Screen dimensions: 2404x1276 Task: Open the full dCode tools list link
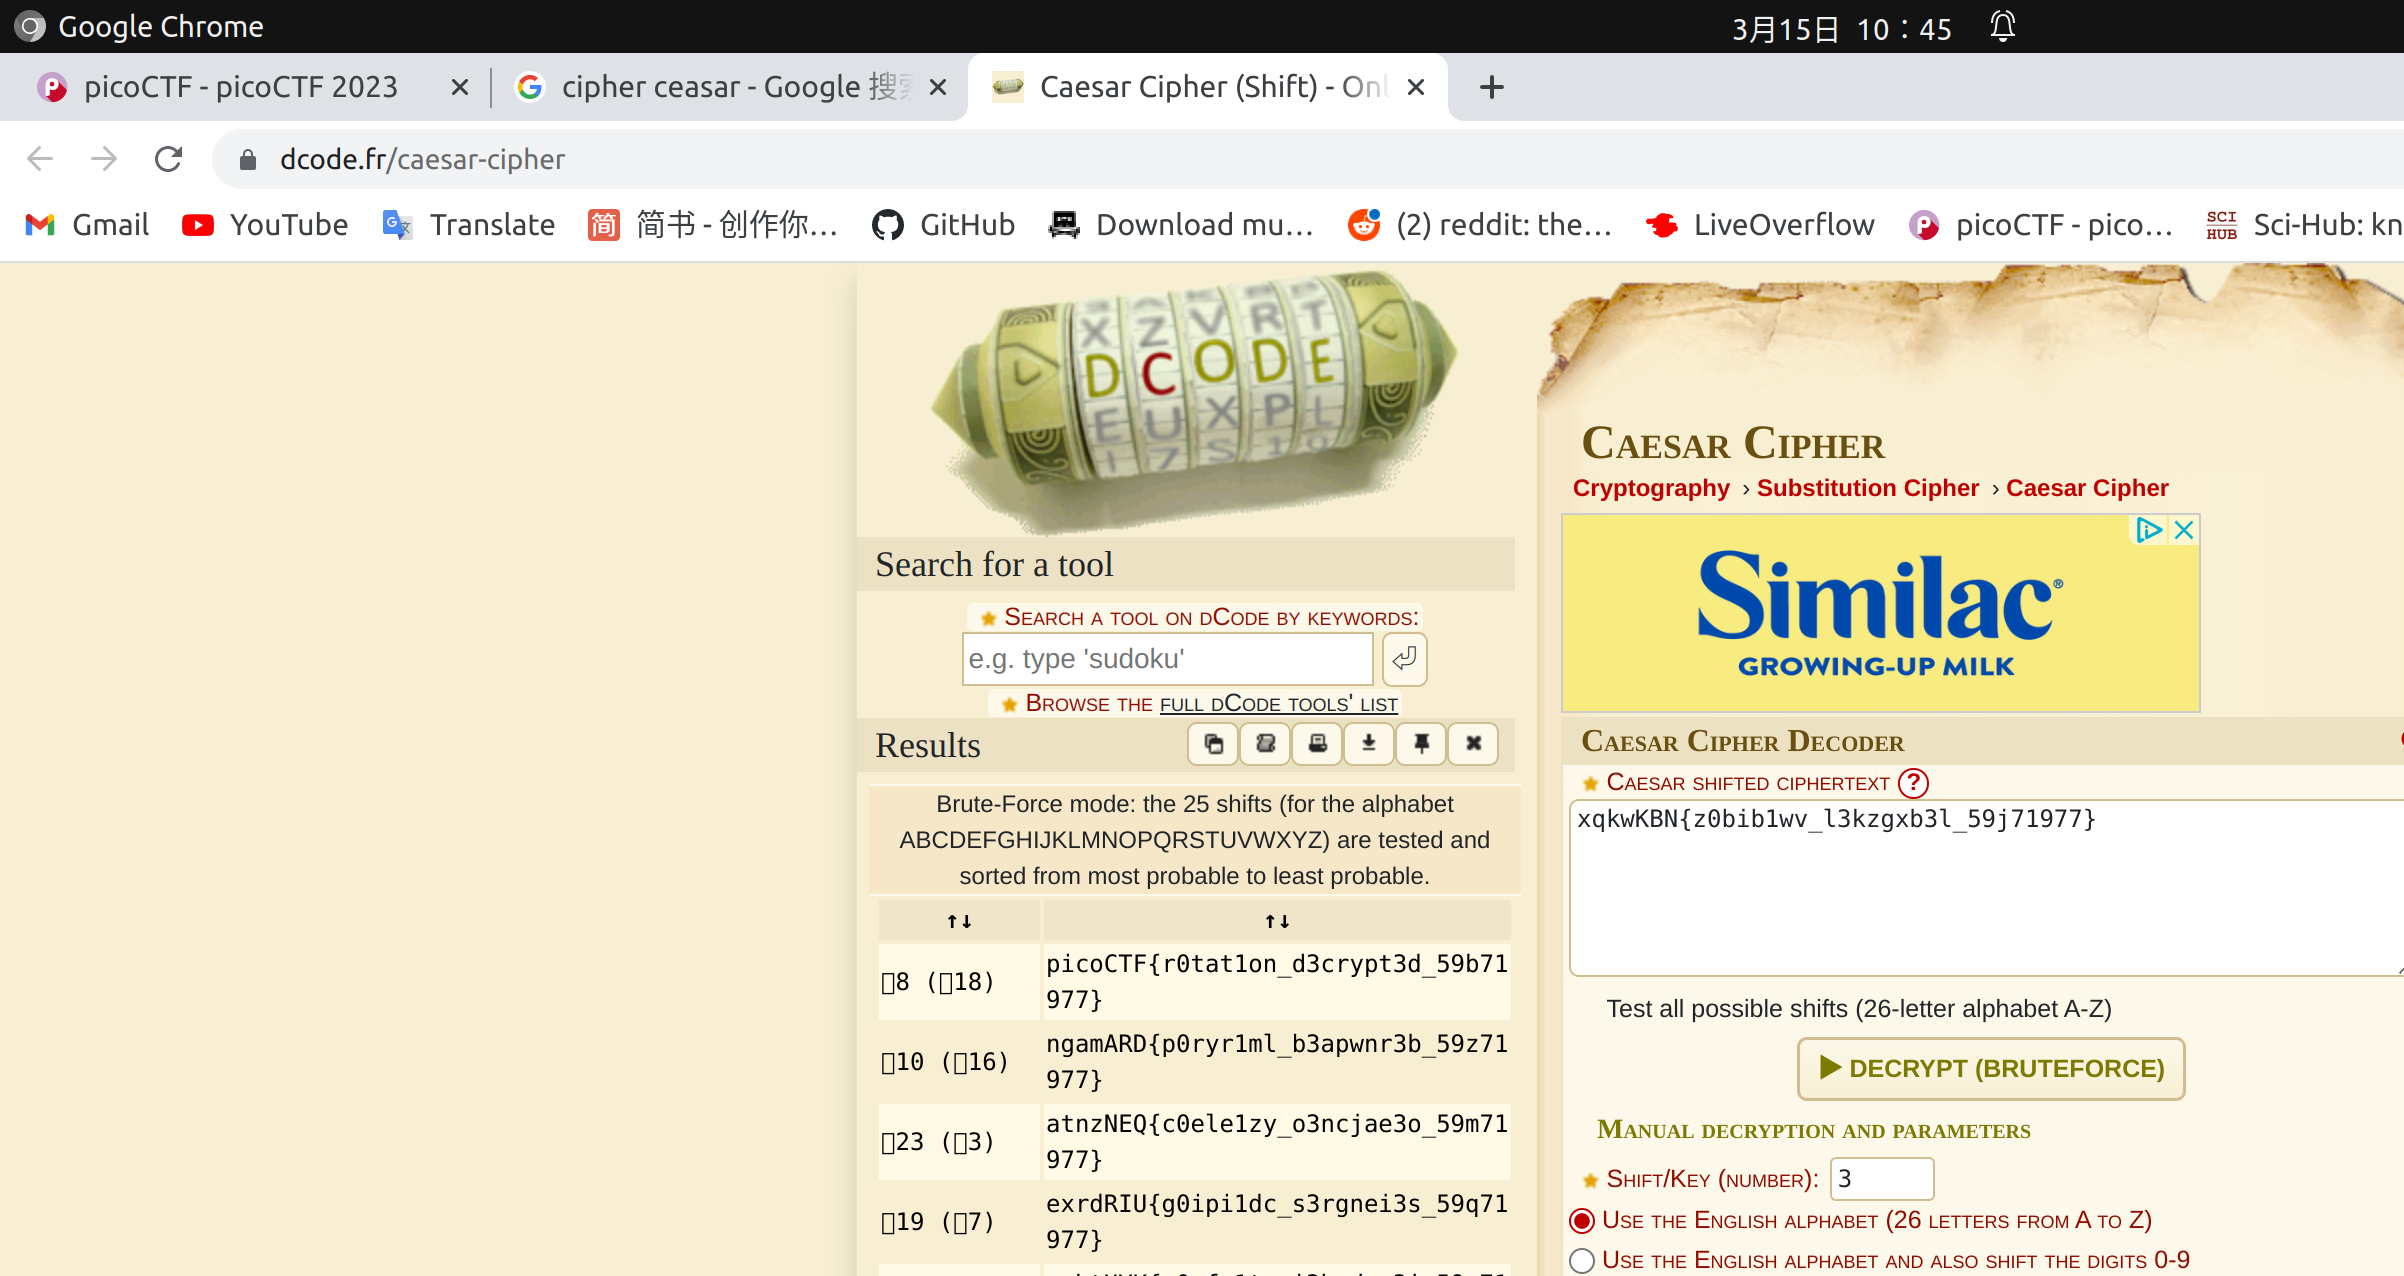click(x=1279, y=704)
